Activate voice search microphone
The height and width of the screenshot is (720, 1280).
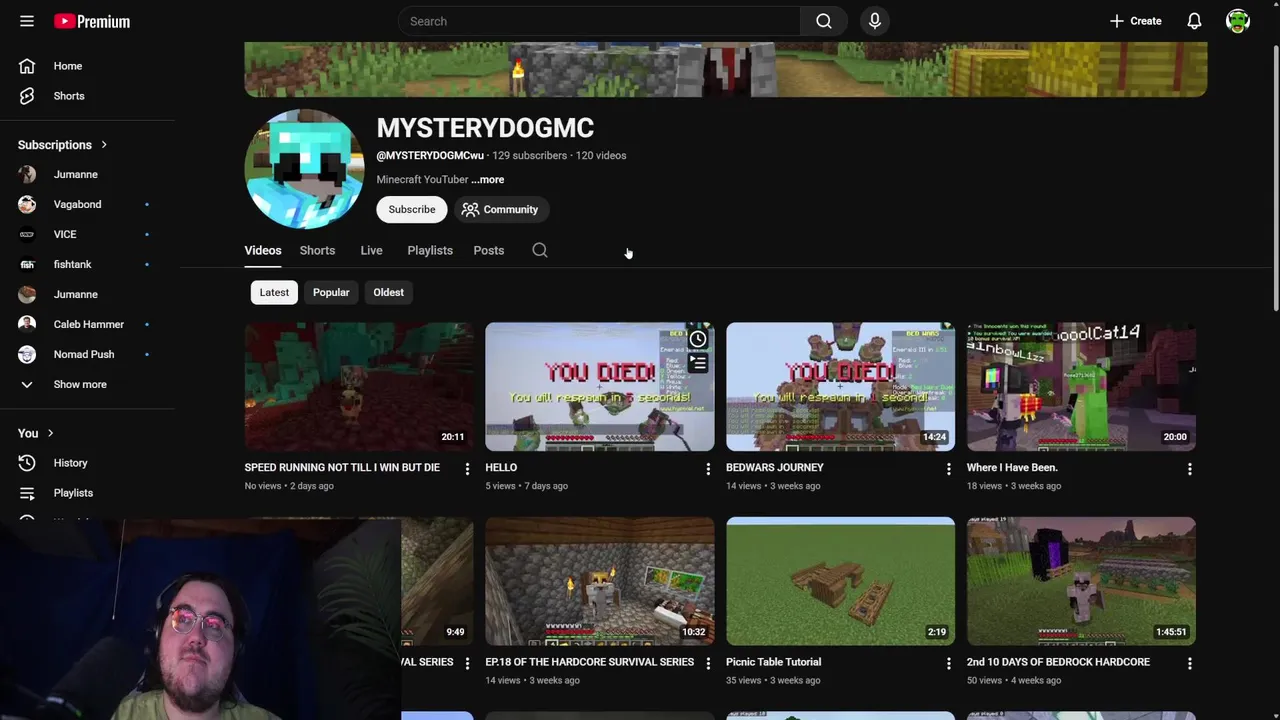(875, 21)
